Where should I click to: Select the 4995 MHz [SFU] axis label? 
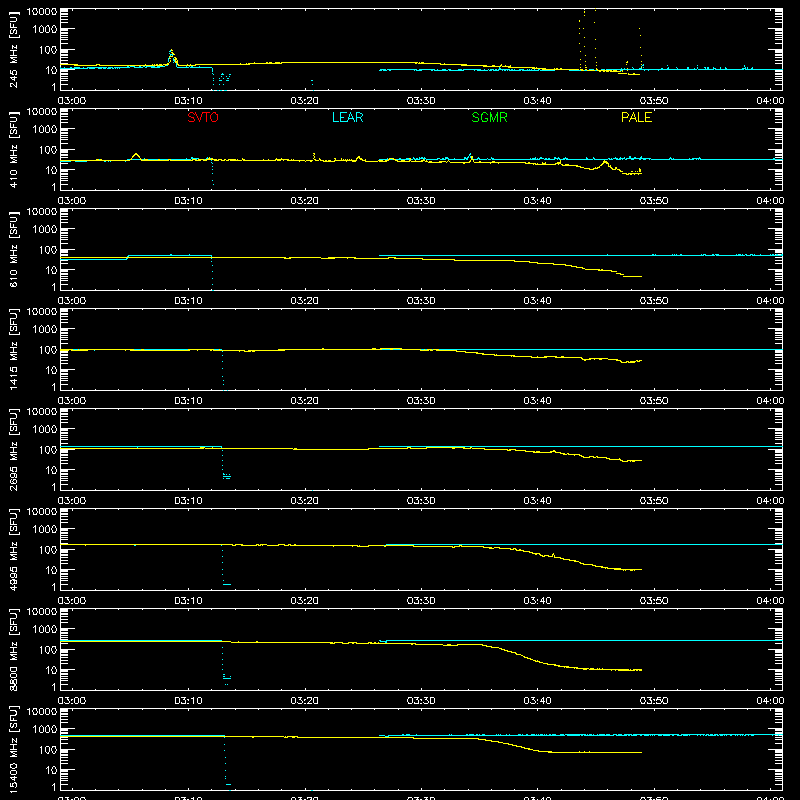tap(13, 549)
